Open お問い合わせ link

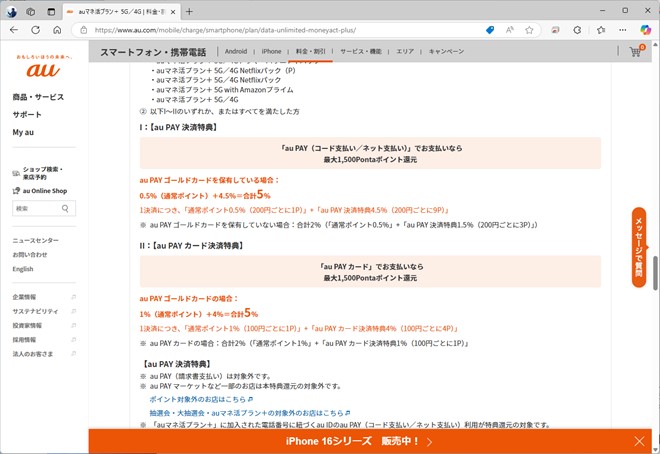[x=30, y=255]
